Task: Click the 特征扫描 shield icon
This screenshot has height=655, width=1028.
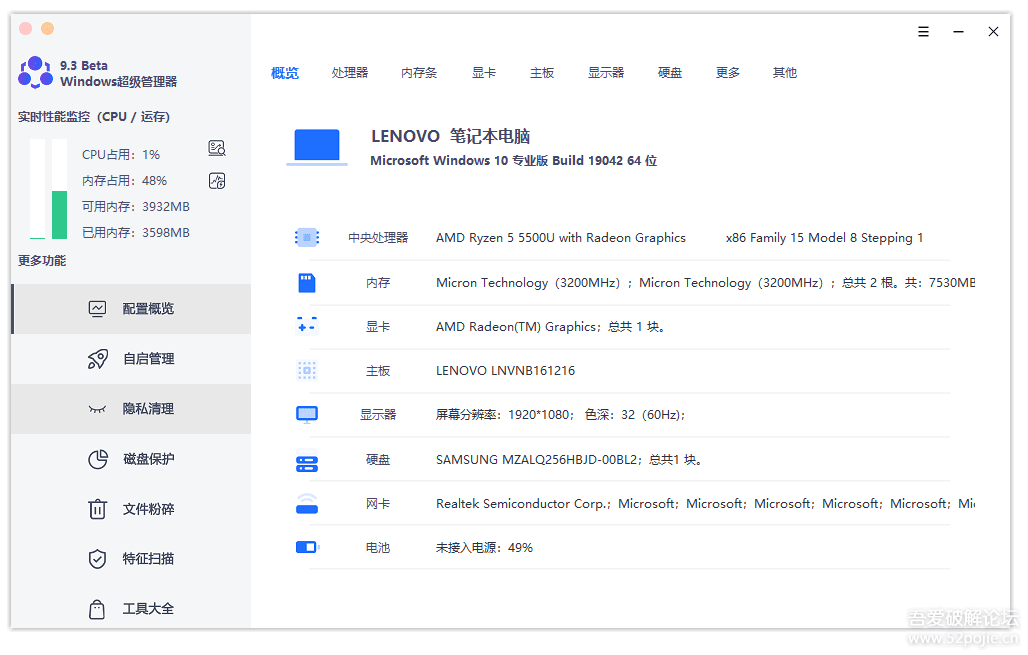Action: pyautogui.click(x=97, y=559)
